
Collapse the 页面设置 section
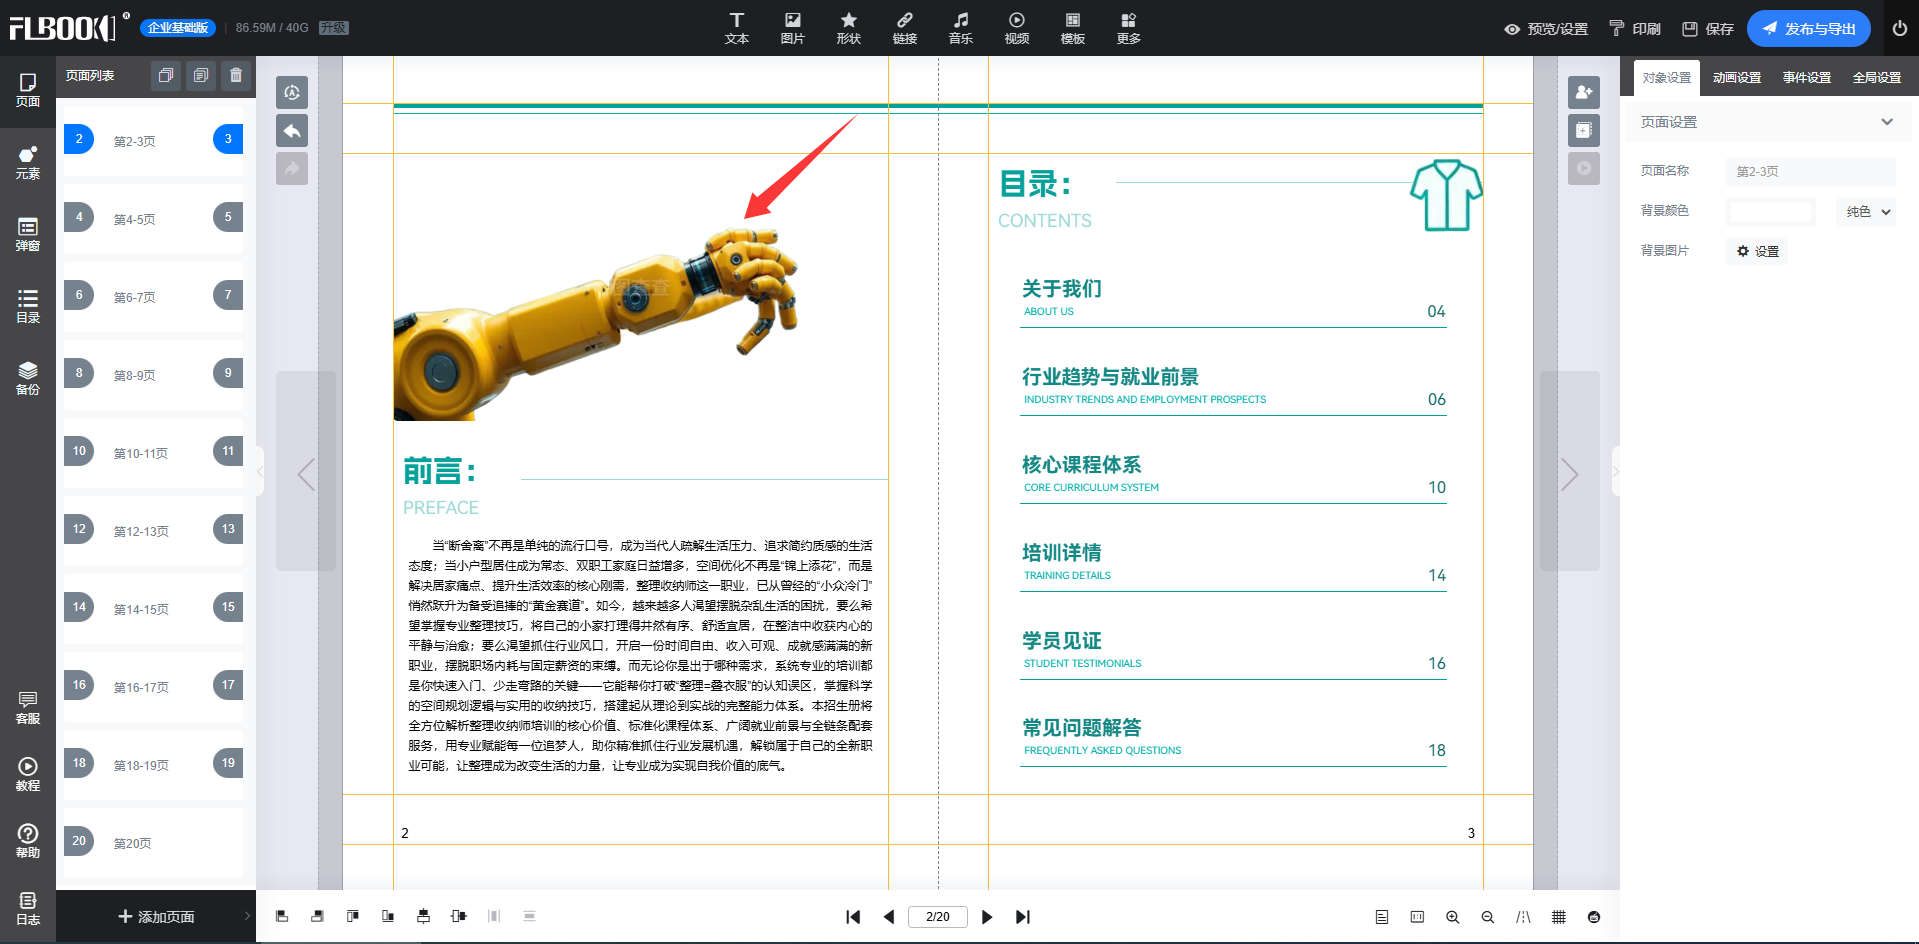click(x=1886, y=122)
